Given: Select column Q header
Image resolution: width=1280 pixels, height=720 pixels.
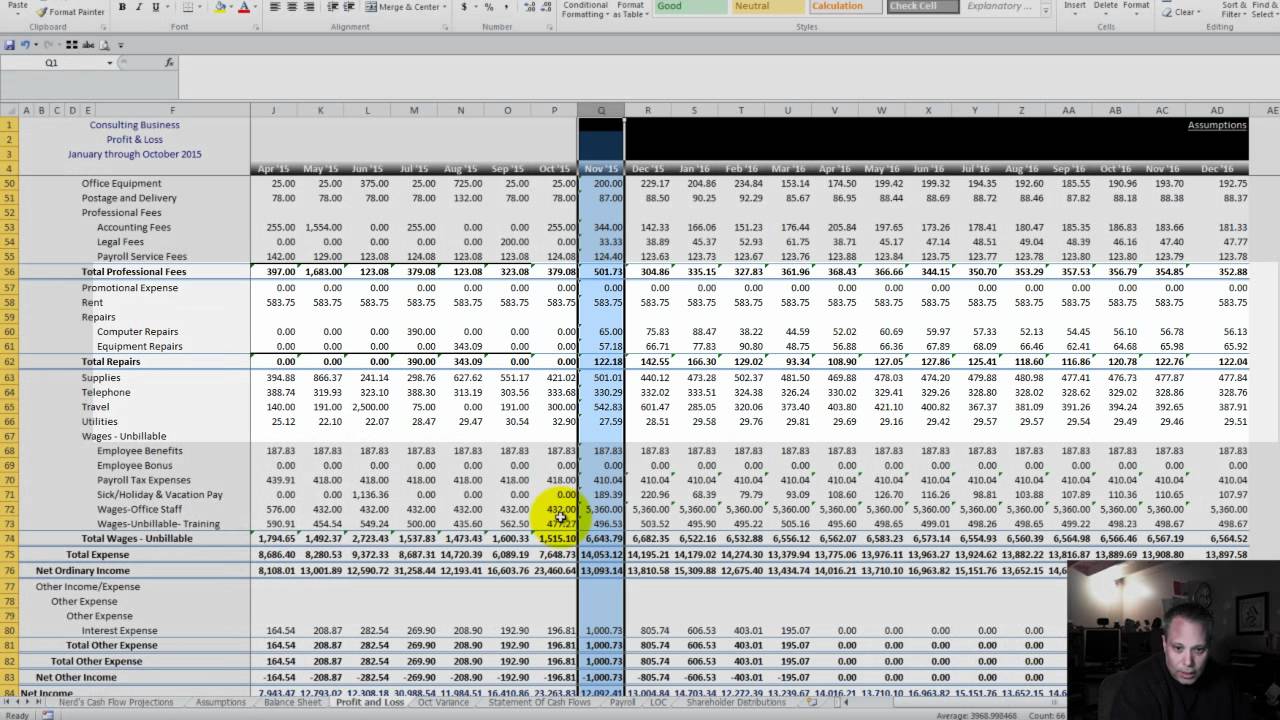Looking at the screenshot, I should coord(601,110).
